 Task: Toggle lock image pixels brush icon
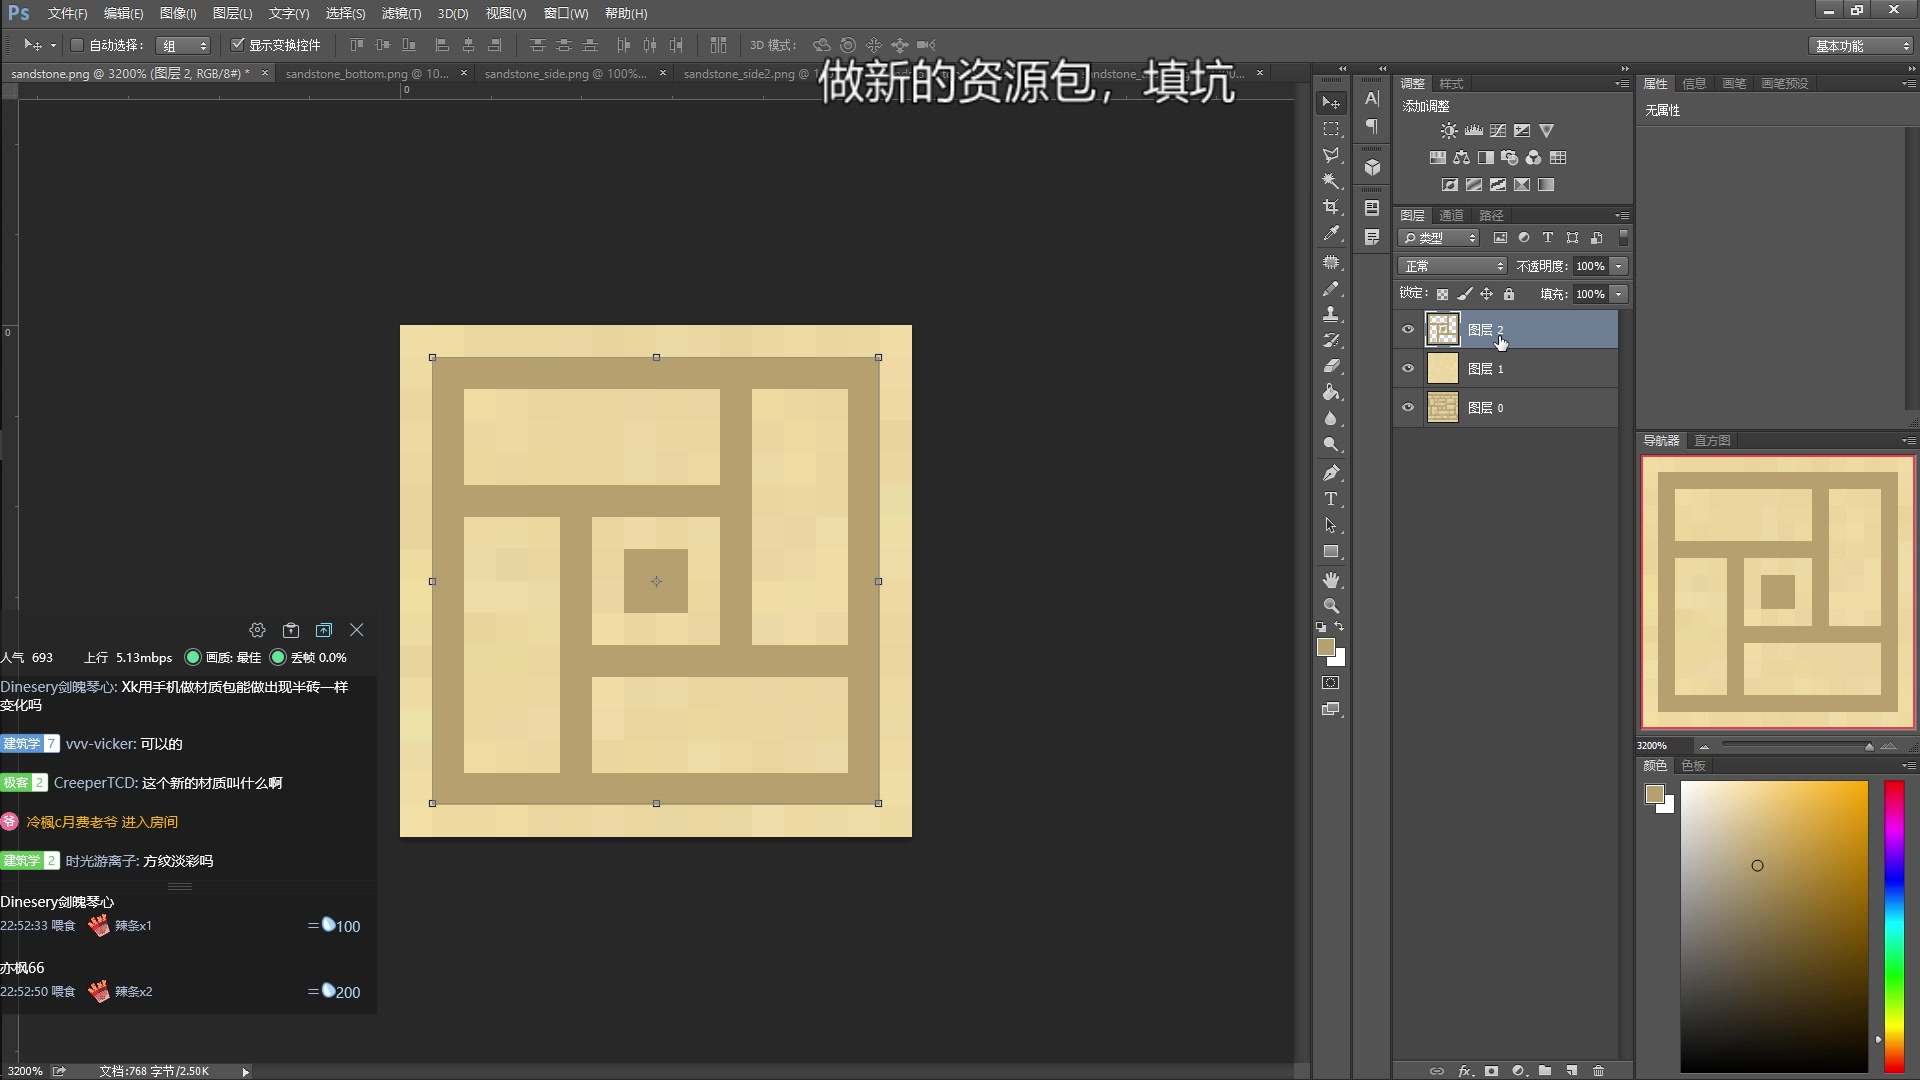[x=1464, y=294]
